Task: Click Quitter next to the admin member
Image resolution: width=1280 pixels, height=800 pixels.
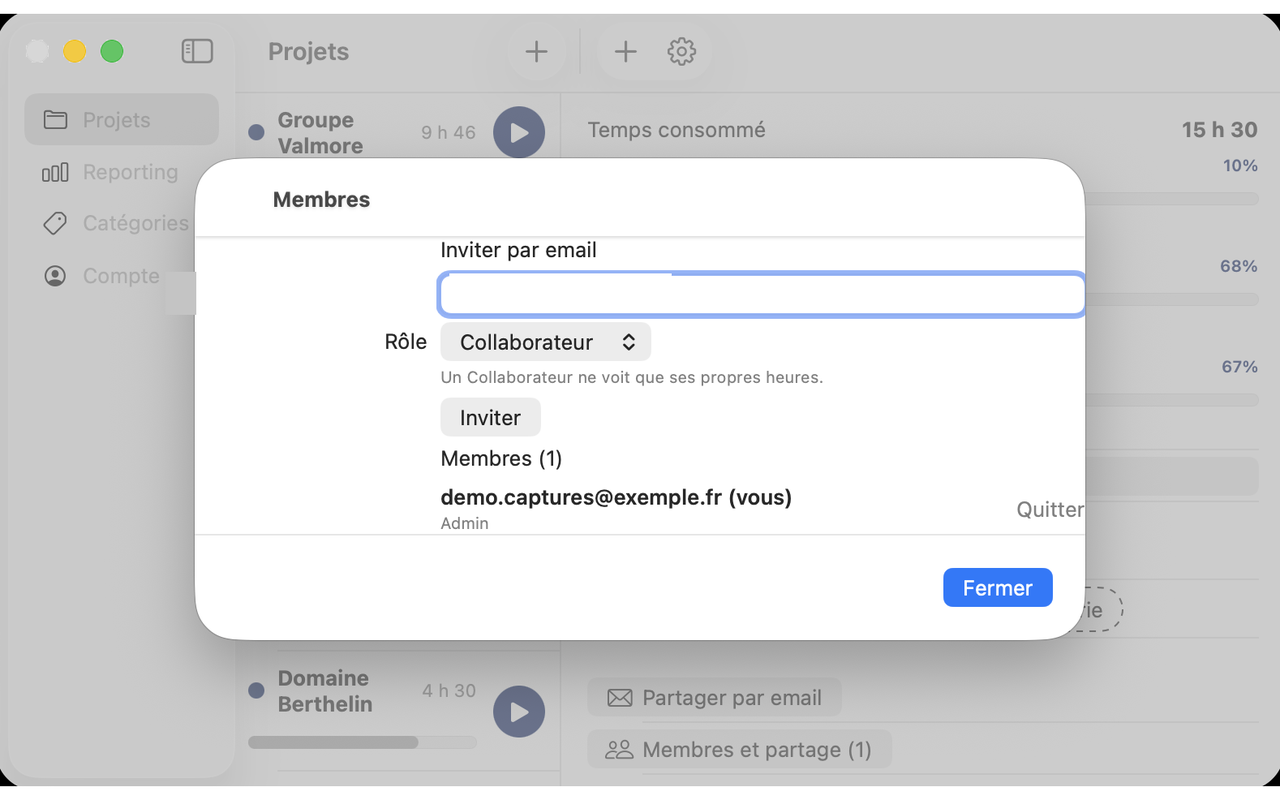Action: point(1050,509)
